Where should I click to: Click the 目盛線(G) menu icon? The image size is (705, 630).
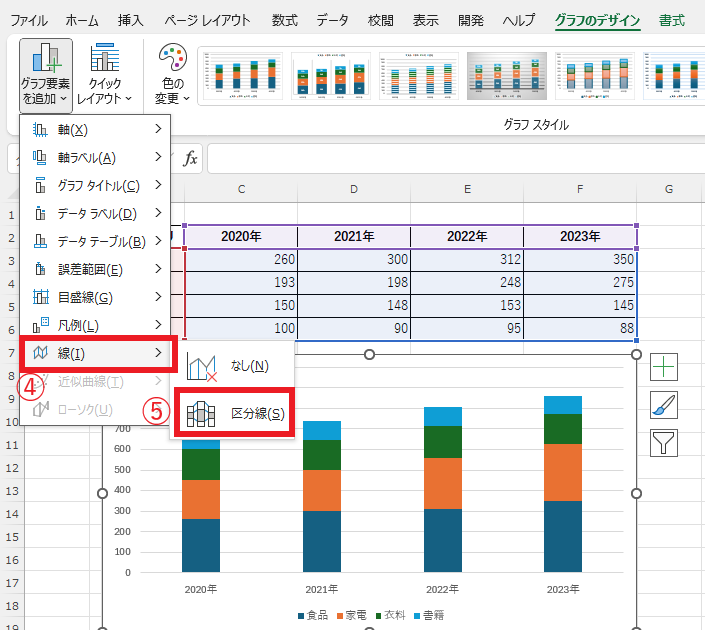[x=40, y=297]
